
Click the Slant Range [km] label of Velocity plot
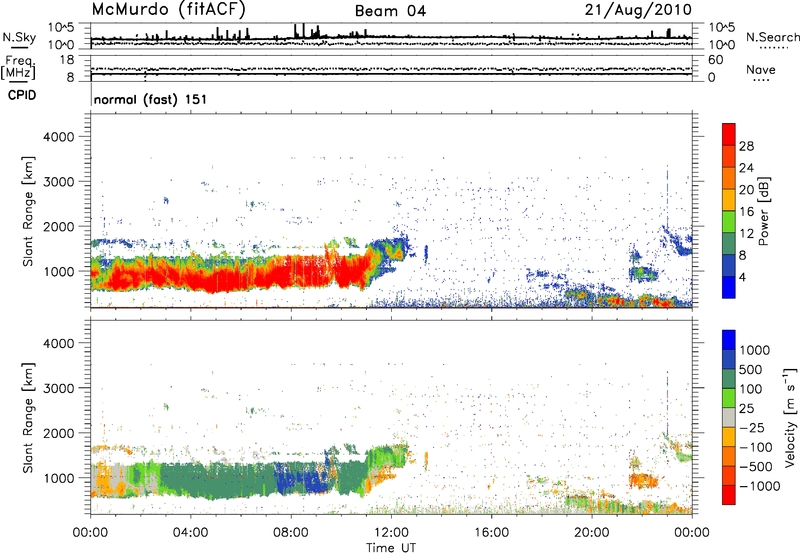coord(28,417)
